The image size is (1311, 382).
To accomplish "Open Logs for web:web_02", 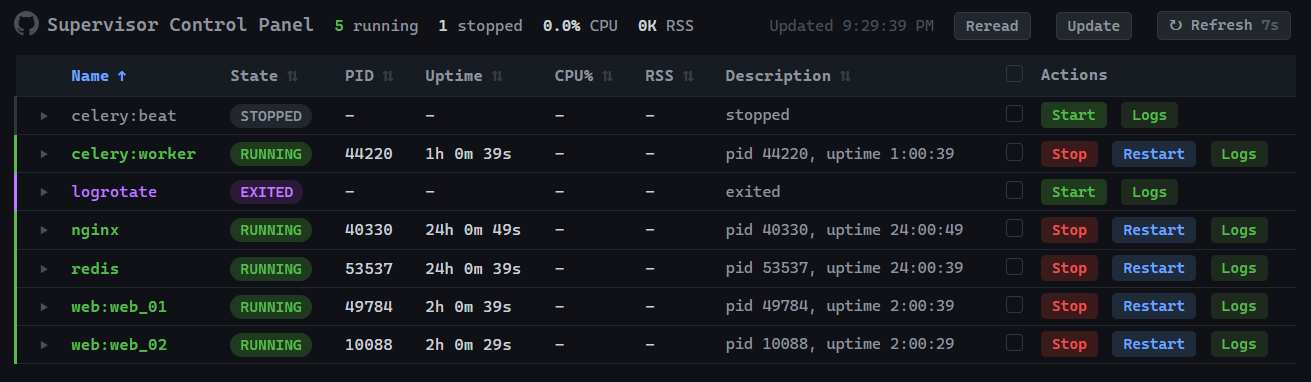I will pyautogui.click(x=1238, y=345).
